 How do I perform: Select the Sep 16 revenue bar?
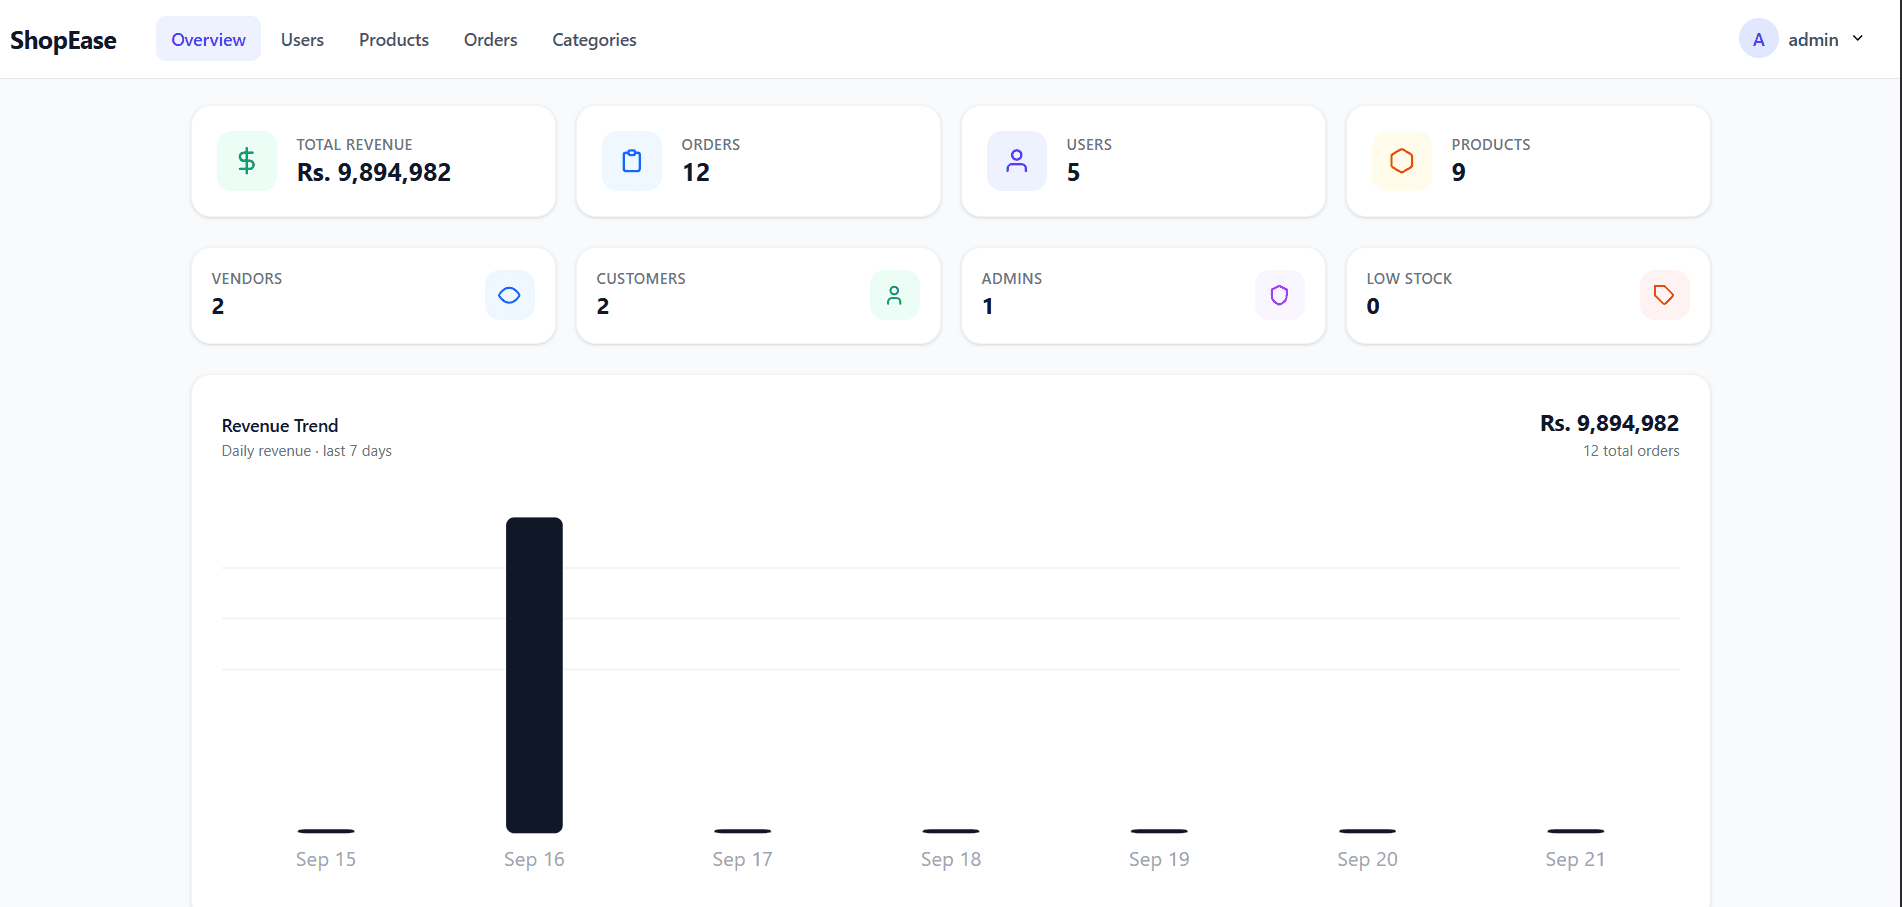point(534,675)
